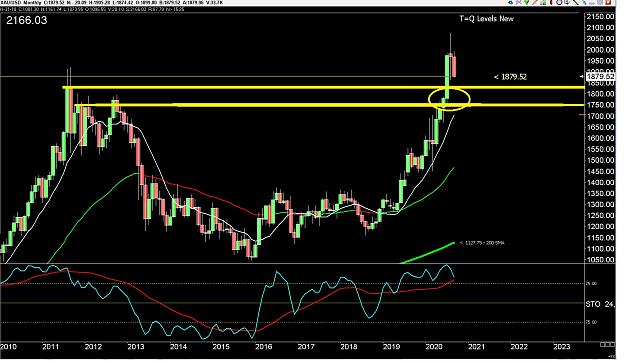Select the 200 SMA label annotation
Image resolution: width=625 pixels, height=362 pixels.
click(x=482, y=242)
